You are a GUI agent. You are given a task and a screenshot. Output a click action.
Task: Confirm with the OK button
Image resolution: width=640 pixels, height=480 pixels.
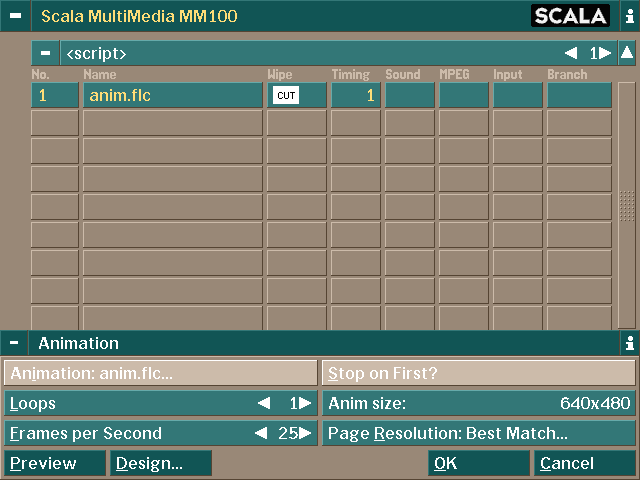pyautogui.click(x=479, y=463)
